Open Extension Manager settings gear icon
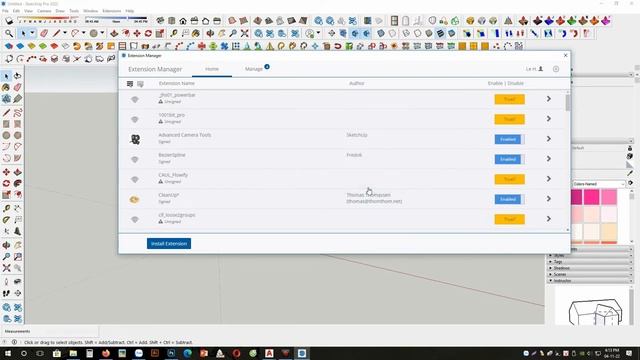Viewport: 640px width, 360px height. (556, 69)
